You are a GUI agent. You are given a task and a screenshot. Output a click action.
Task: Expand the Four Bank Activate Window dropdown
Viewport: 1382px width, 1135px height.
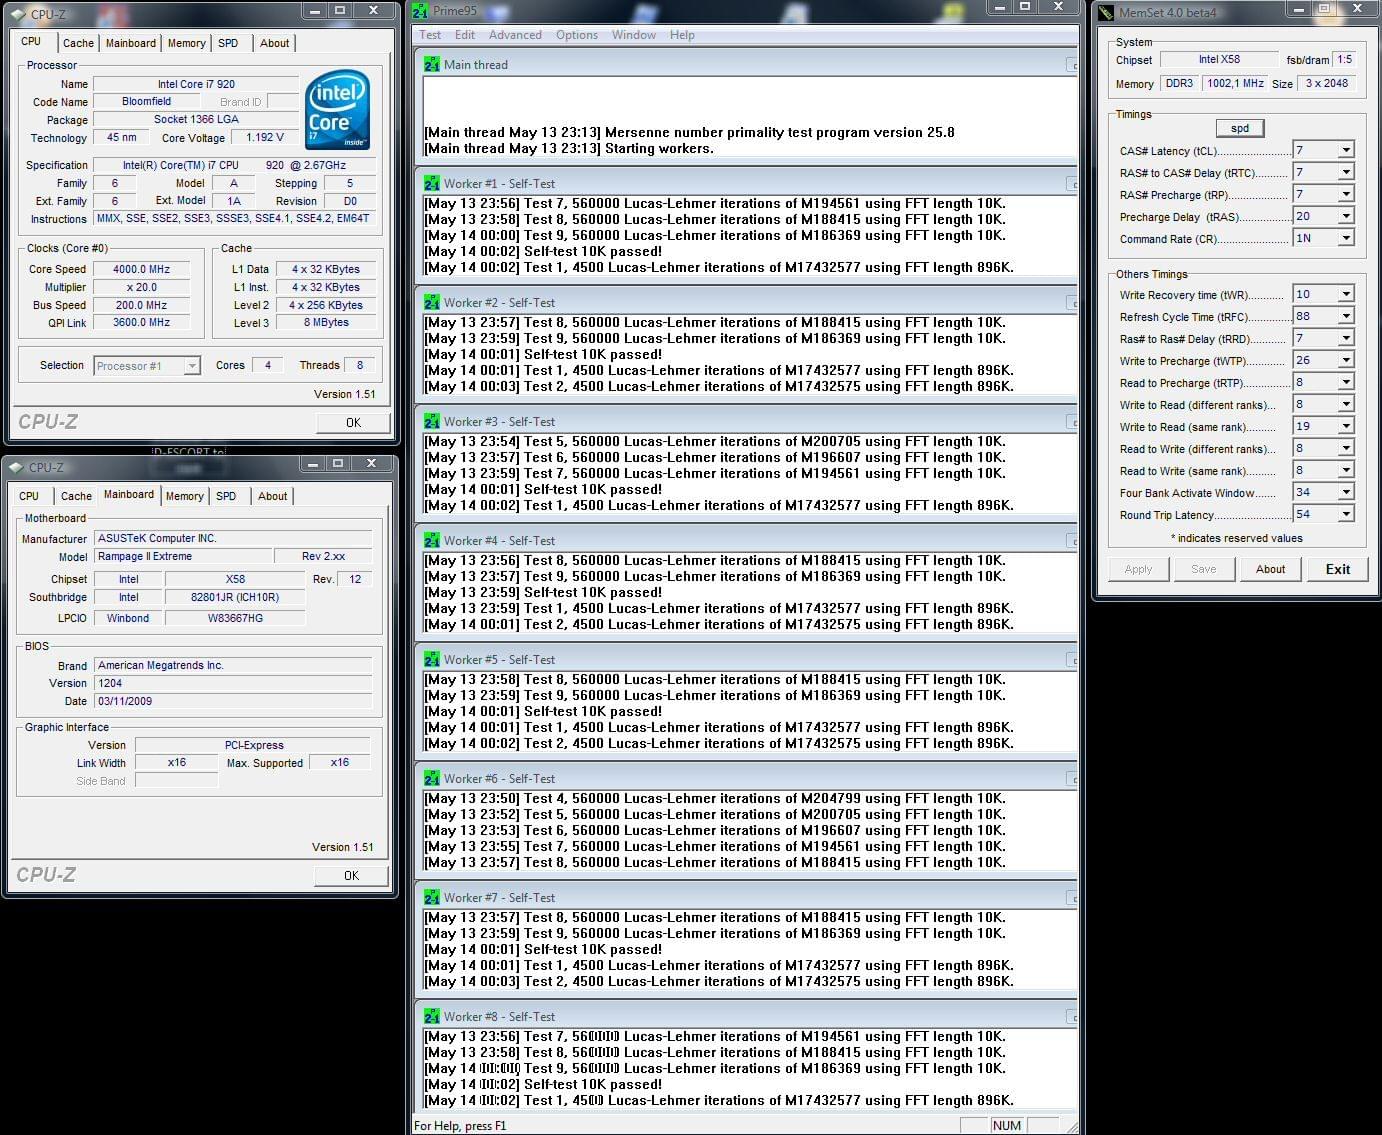click(1346, 492)
